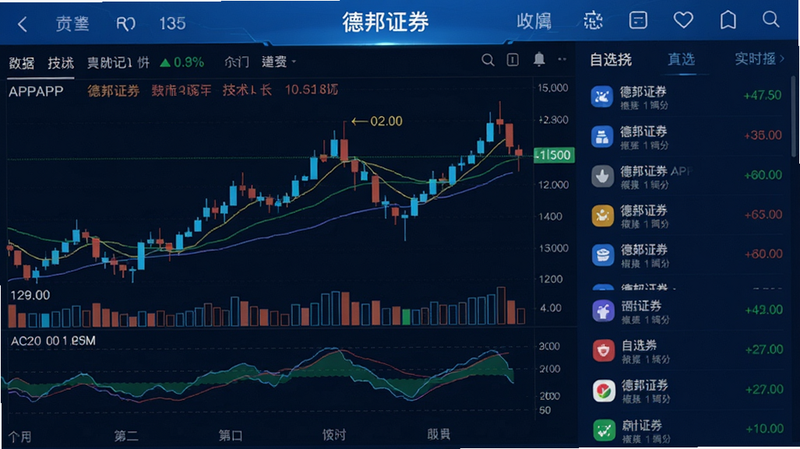Select the 真选 tab in watchlist panel

[681, 59]
